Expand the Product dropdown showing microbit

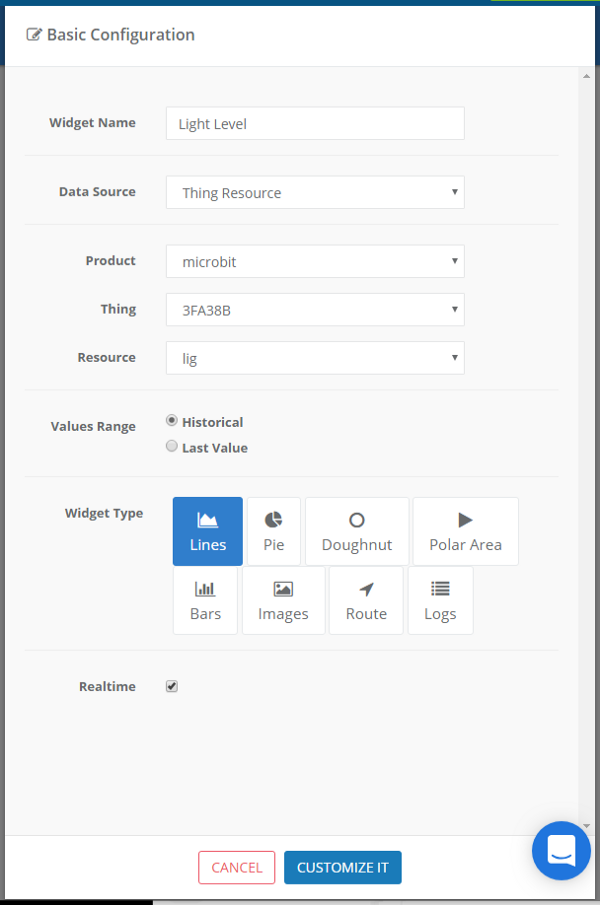tap(315, 261)
